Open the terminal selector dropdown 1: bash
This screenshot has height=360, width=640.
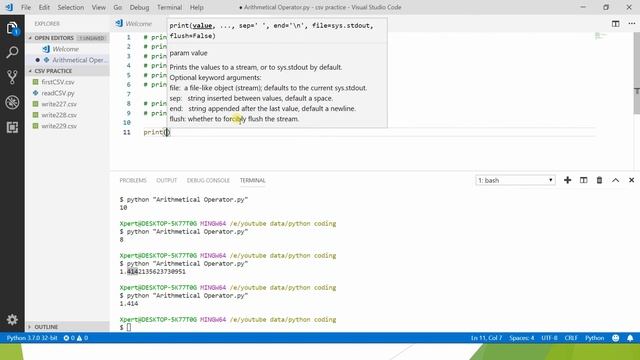[515, 180]
